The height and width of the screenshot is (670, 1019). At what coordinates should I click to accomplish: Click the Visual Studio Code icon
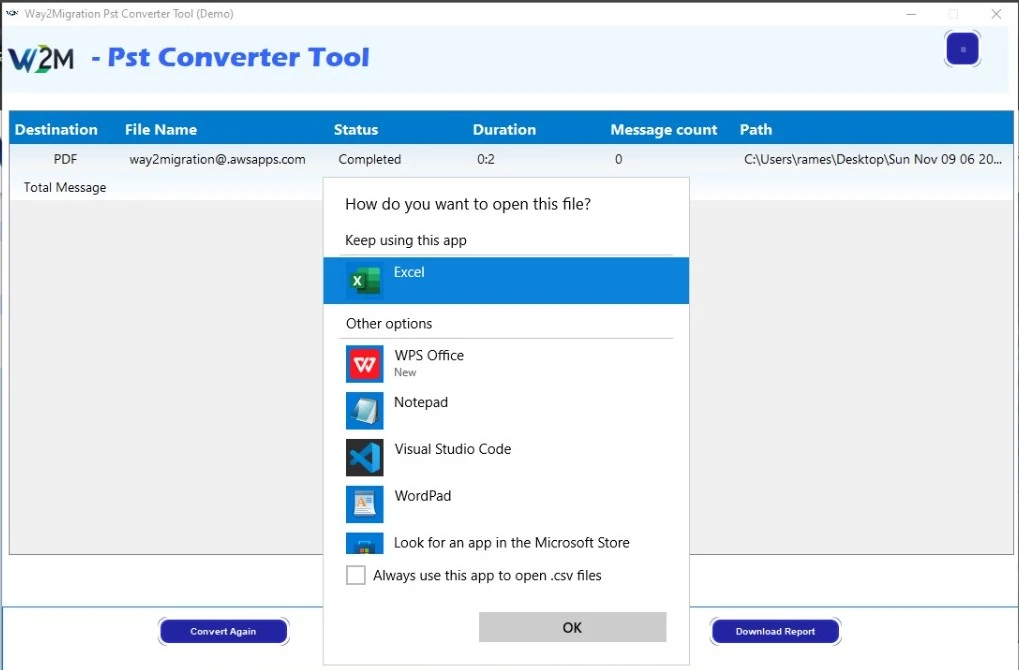point(365,457)
